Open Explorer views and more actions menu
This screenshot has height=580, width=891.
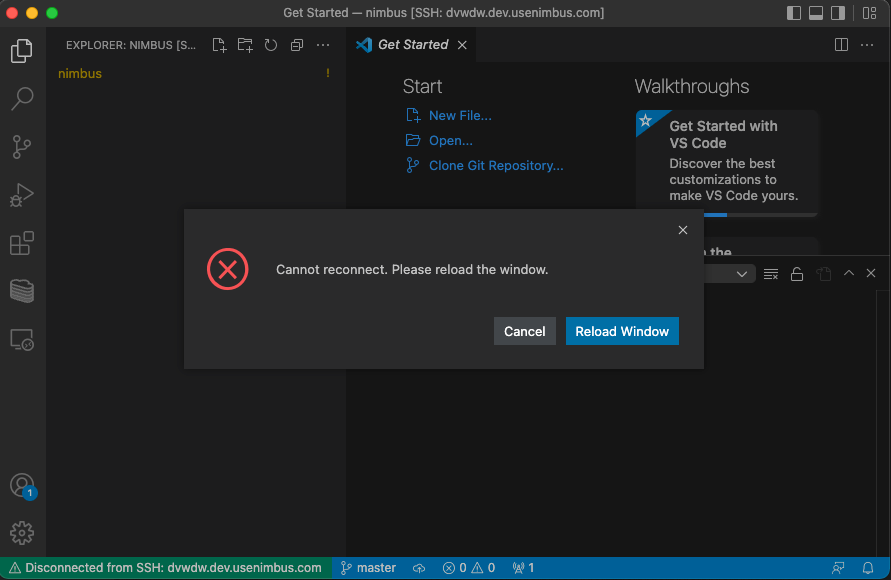(x=323, y=45)
